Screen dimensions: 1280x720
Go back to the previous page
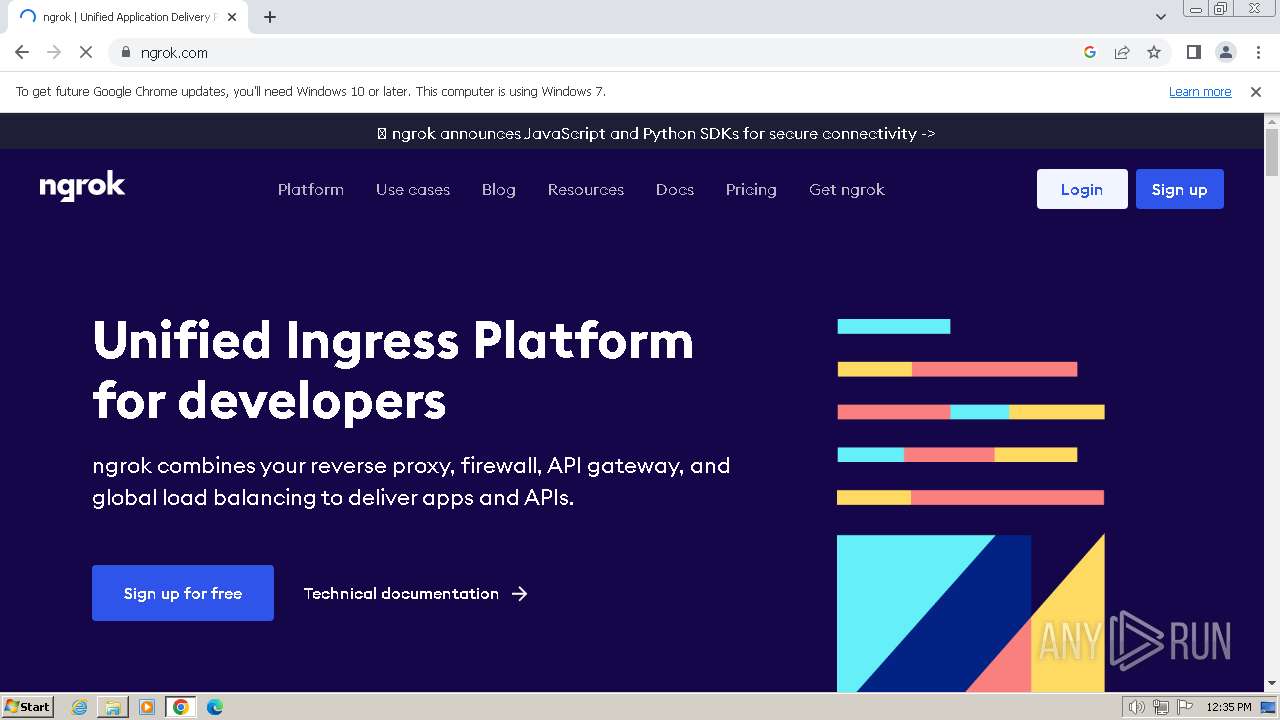pyautogui.click(x=22, y=52)
